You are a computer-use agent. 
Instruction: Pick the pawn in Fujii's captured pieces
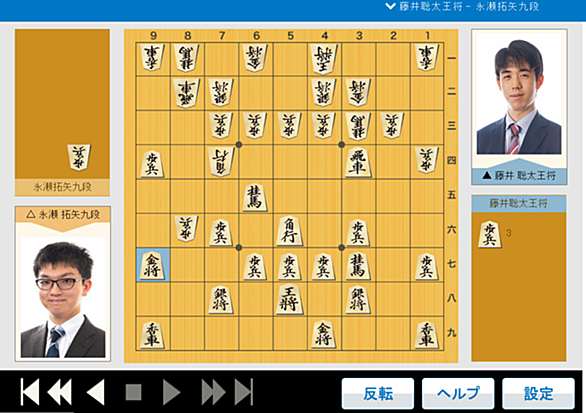click(x=490, y=234)
